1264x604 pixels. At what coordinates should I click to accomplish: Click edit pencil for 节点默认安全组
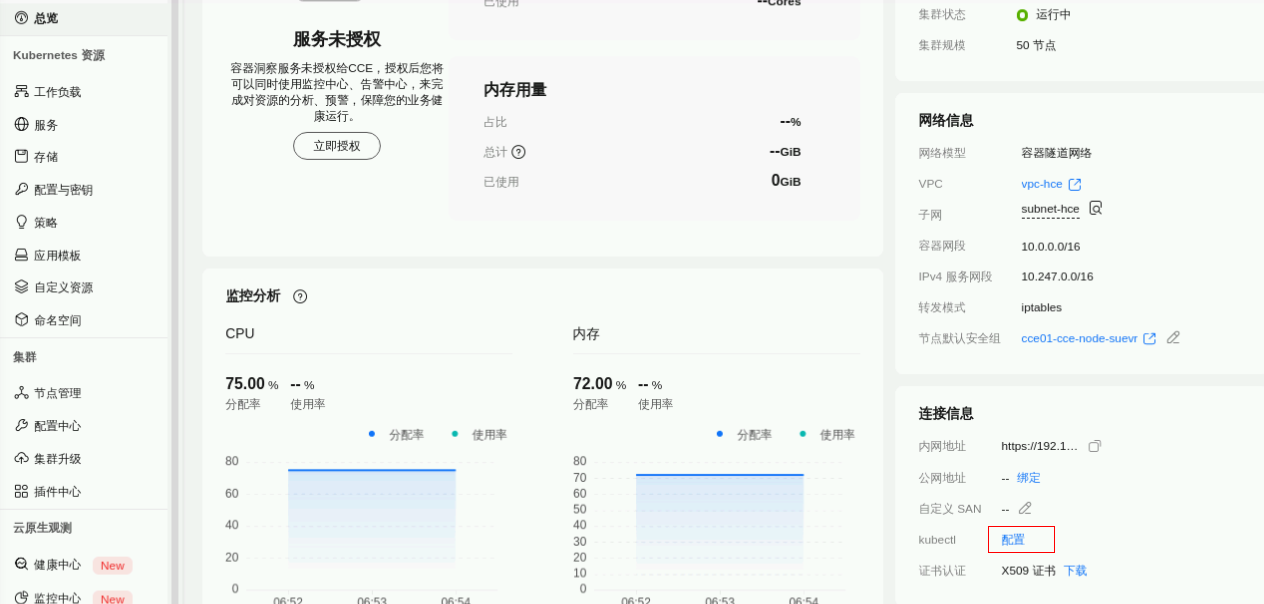[1173, 338]
